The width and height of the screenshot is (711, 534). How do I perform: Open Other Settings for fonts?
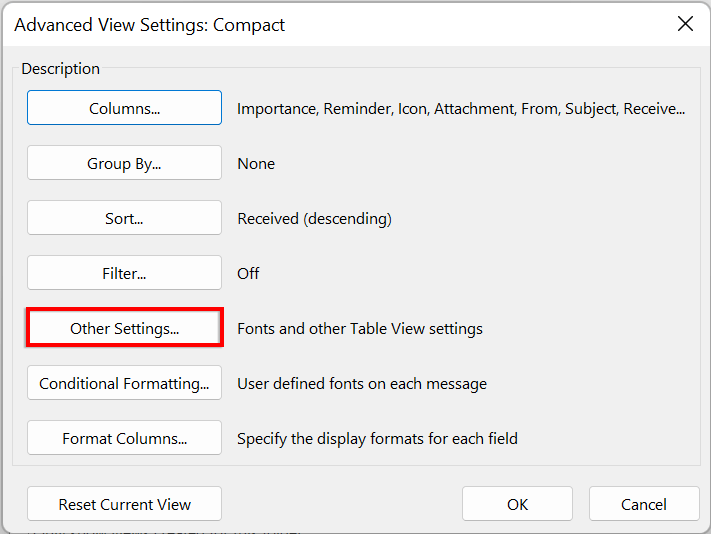click(x=124, y=328)
